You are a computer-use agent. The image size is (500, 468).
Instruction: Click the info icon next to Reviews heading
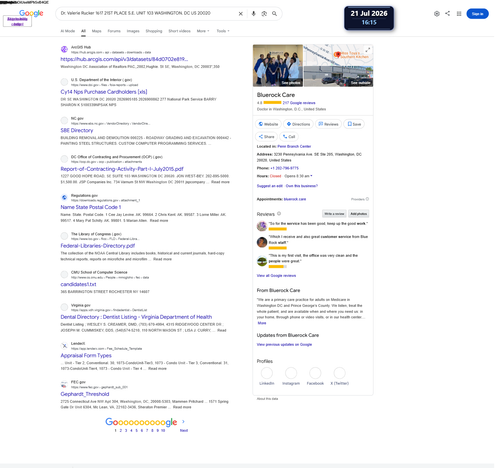(279, 214)
